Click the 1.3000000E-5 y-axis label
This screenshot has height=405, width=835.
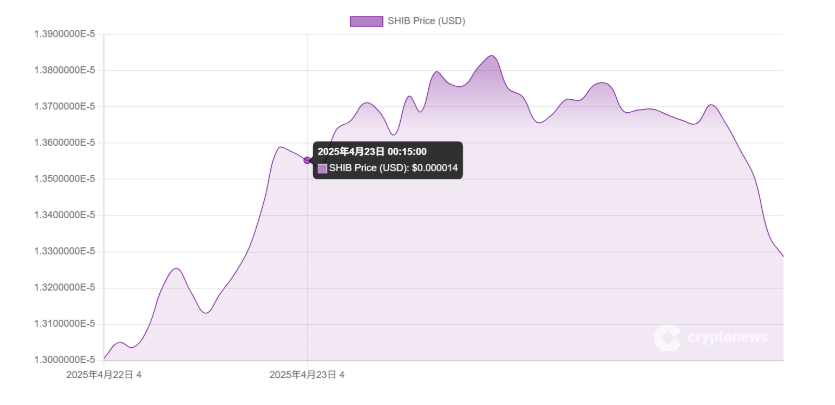click(x=65, y=360)
